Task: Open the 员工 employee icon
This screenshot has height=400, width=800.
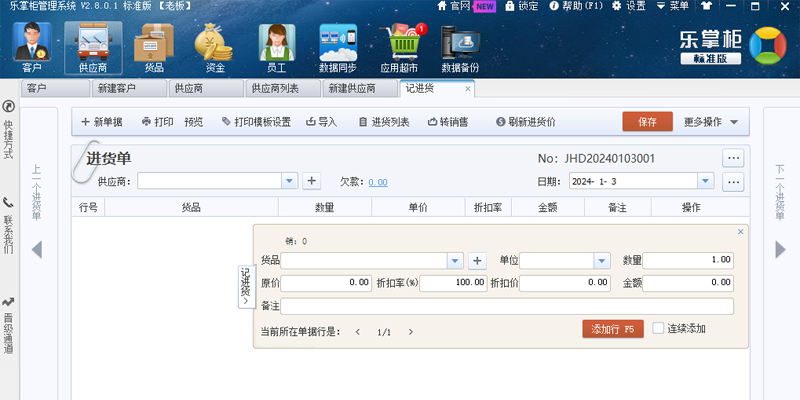Action: pyautogui.click(x=276, y=48)
